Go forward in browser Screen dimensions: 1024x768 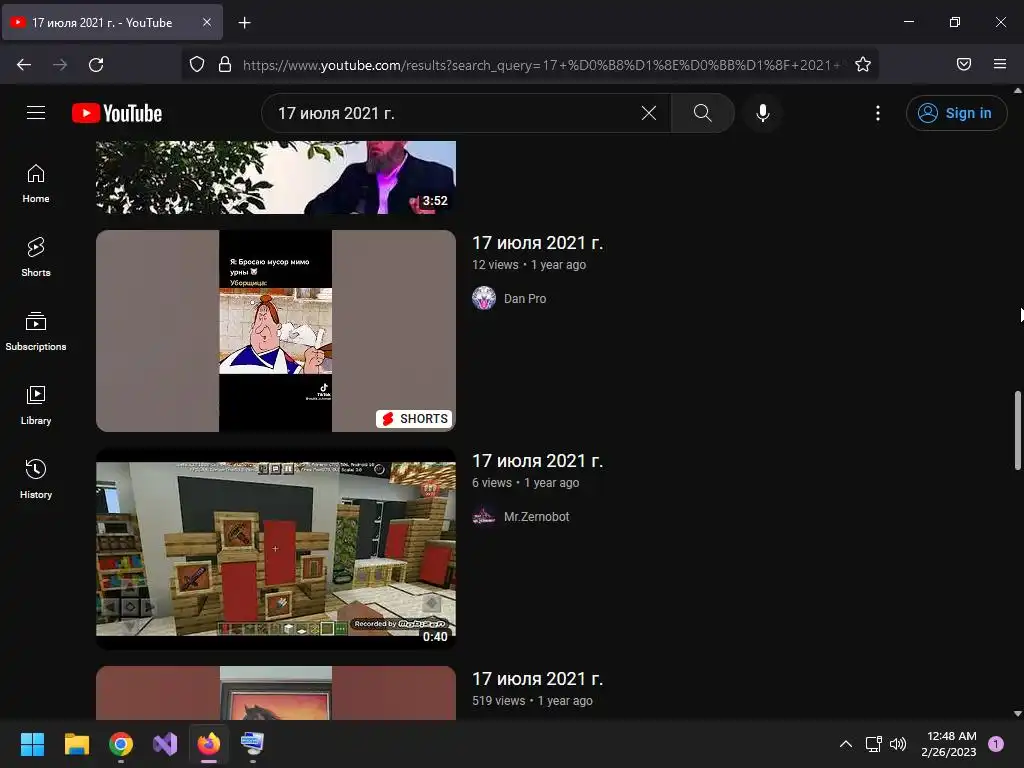pyautogui.click(x=60, y=64)
